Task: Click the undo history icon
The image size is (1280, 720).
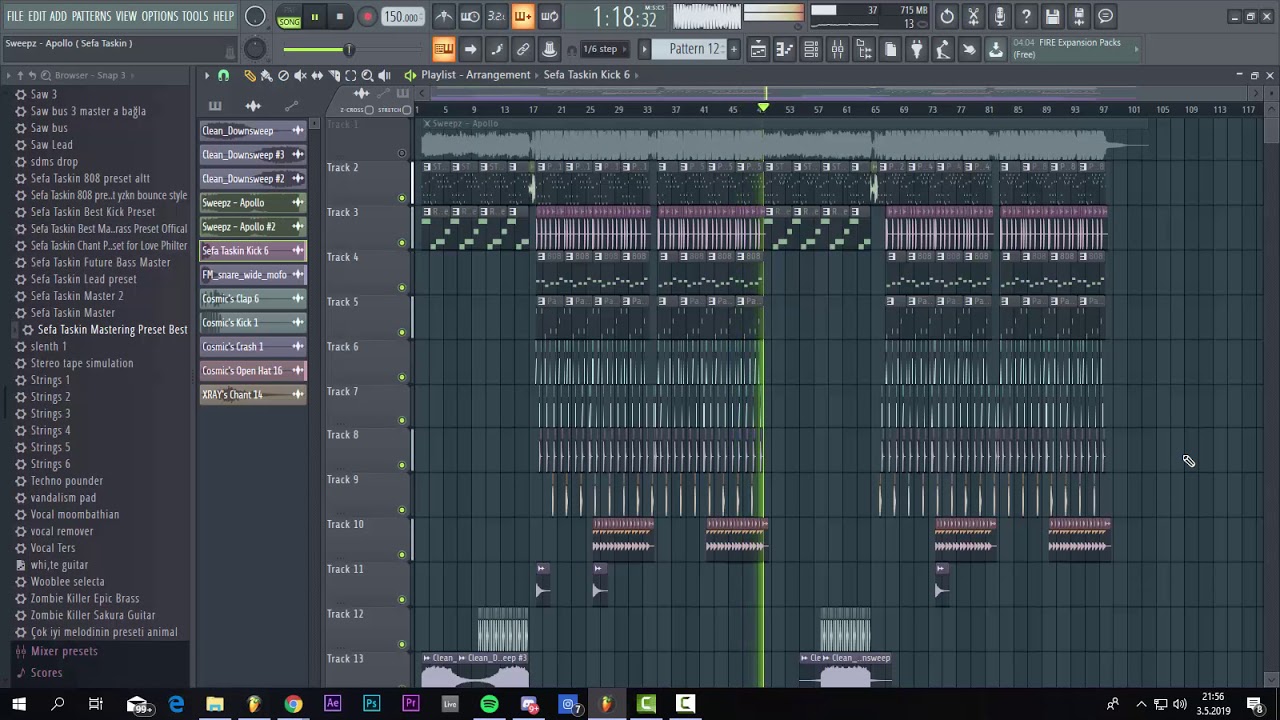Action: [x=947, y=16]
